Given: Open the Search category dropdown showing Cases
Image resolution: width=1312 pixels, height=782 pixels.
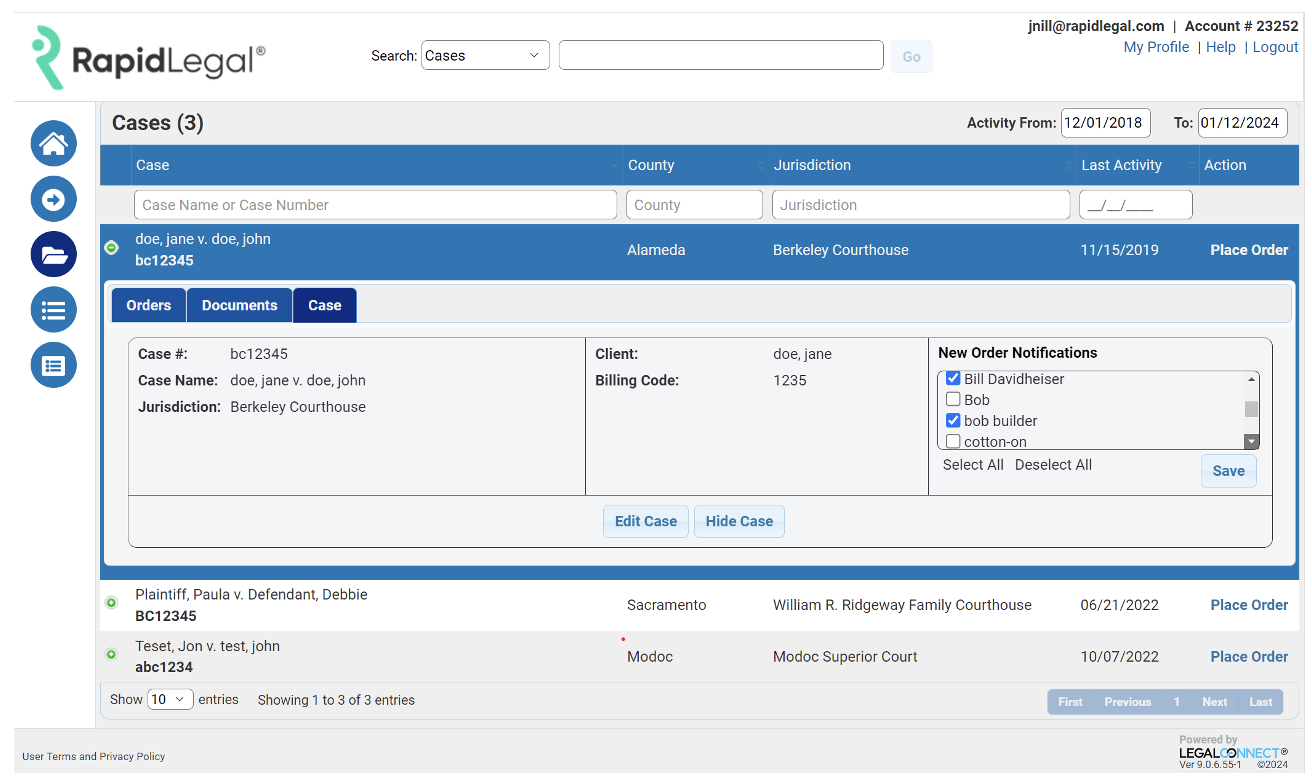Looking at the screenshot, I should [485, 55].
